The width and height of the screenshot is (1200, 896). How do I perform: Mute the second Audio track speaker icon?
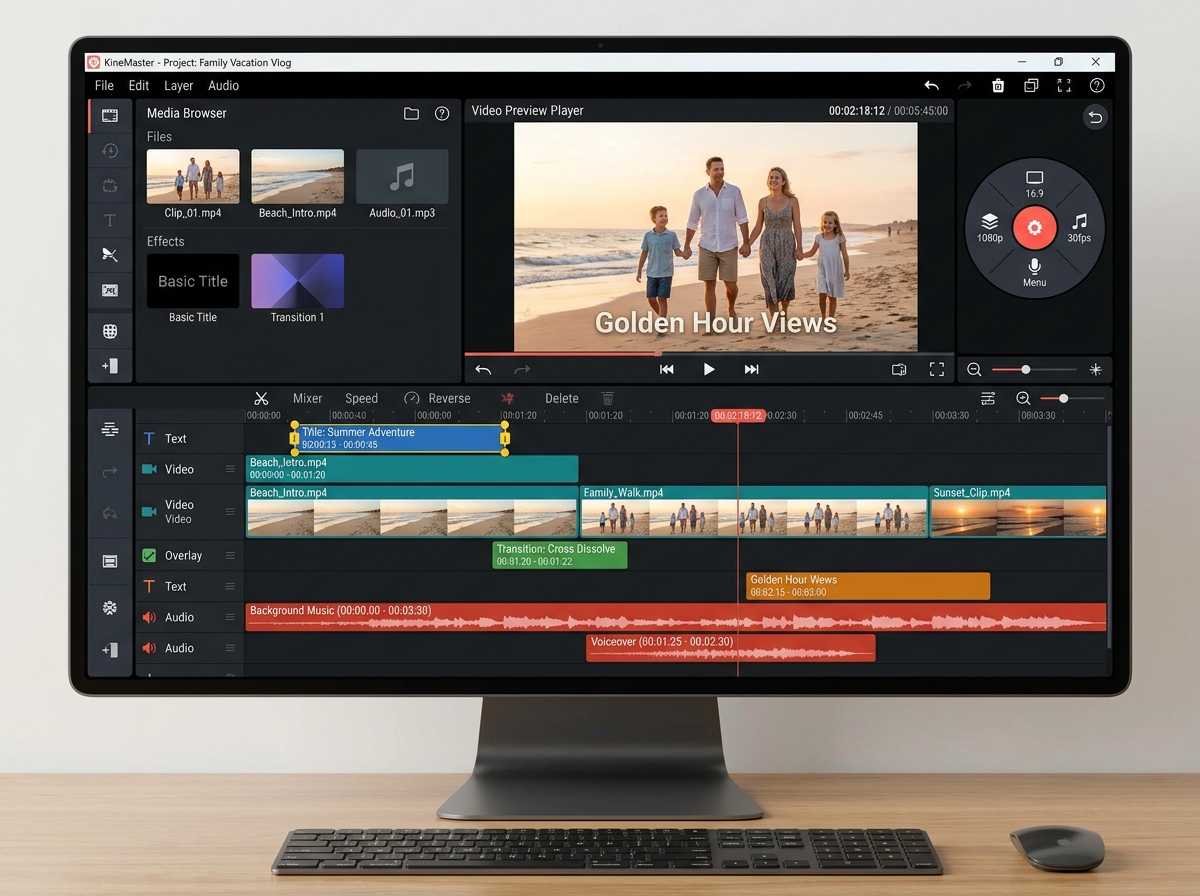[x=149, y=648]
